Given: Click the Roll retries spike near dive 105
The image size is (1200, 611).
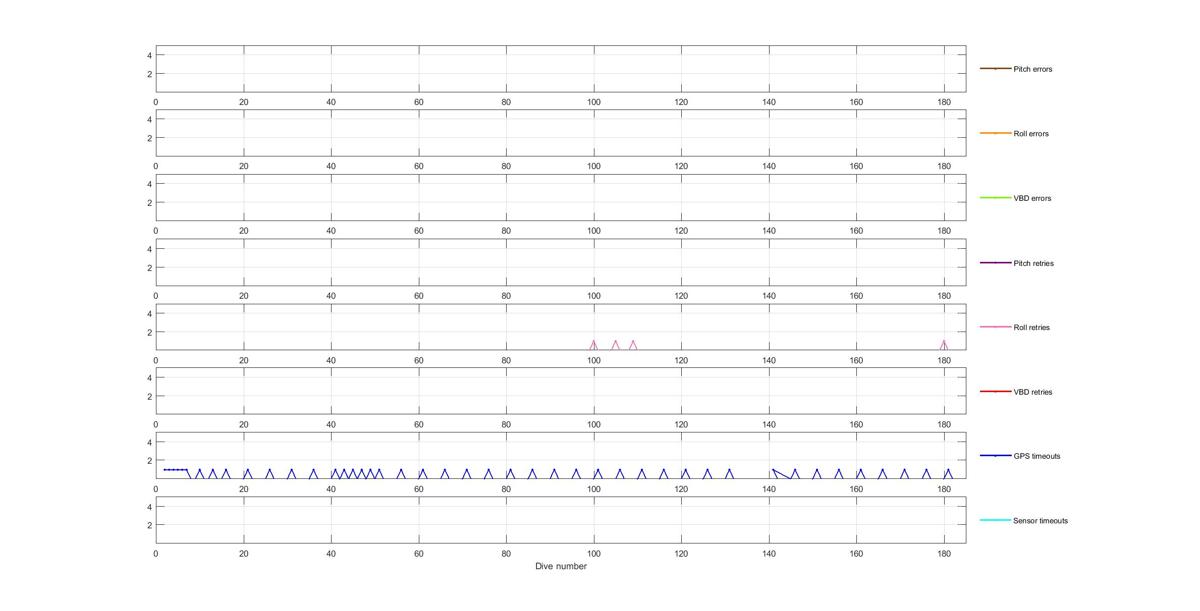Looking at the screenshot, I should pos(615,345).
